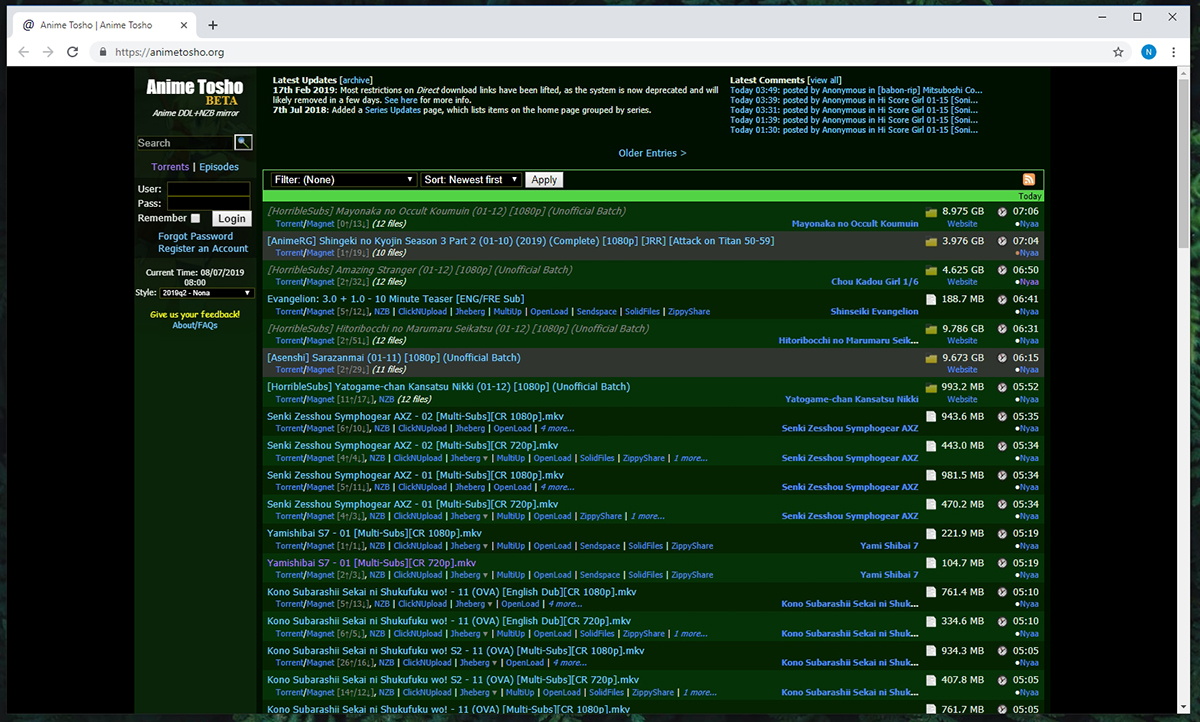Open 'Give us your feedback!' link
Viewport: 1200px width, 722px height.
pyautogui.click(x=195, y=314)
